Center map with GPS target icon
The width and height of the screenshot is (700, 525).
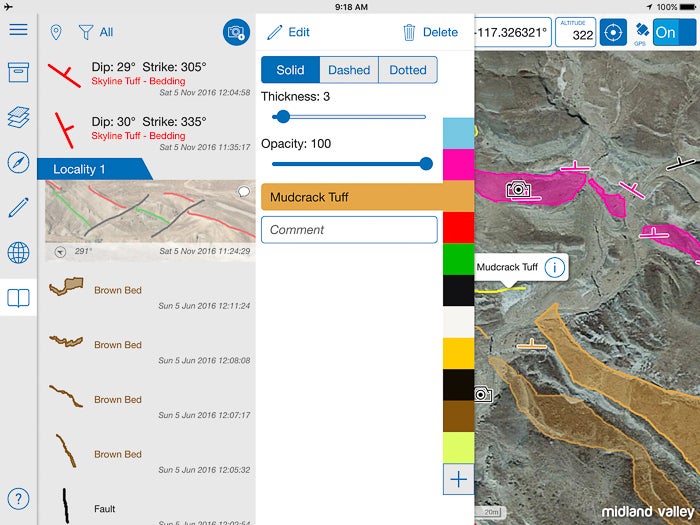coord(613,32)
